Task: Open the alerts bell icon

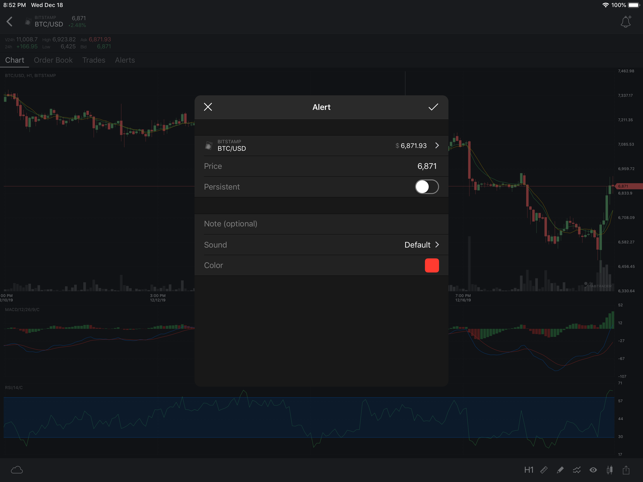Action: coord(626,22)
